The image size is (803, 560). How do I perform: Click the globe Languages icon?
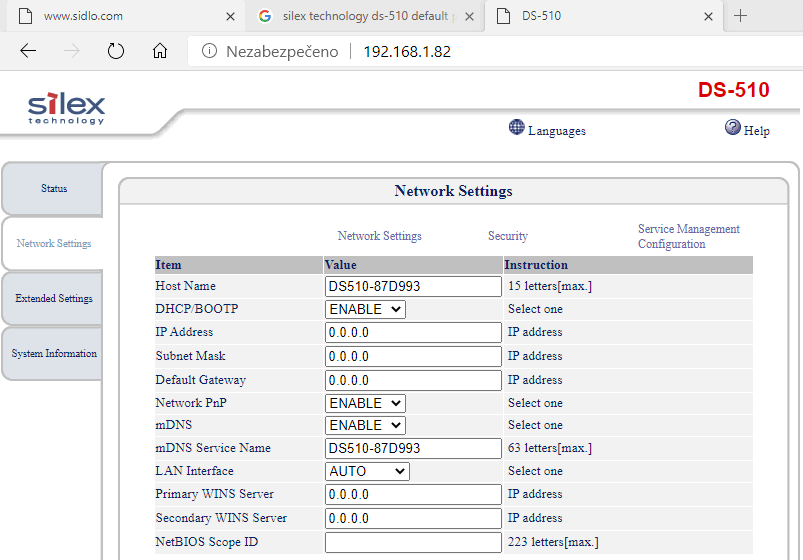(x=516, y=128)
